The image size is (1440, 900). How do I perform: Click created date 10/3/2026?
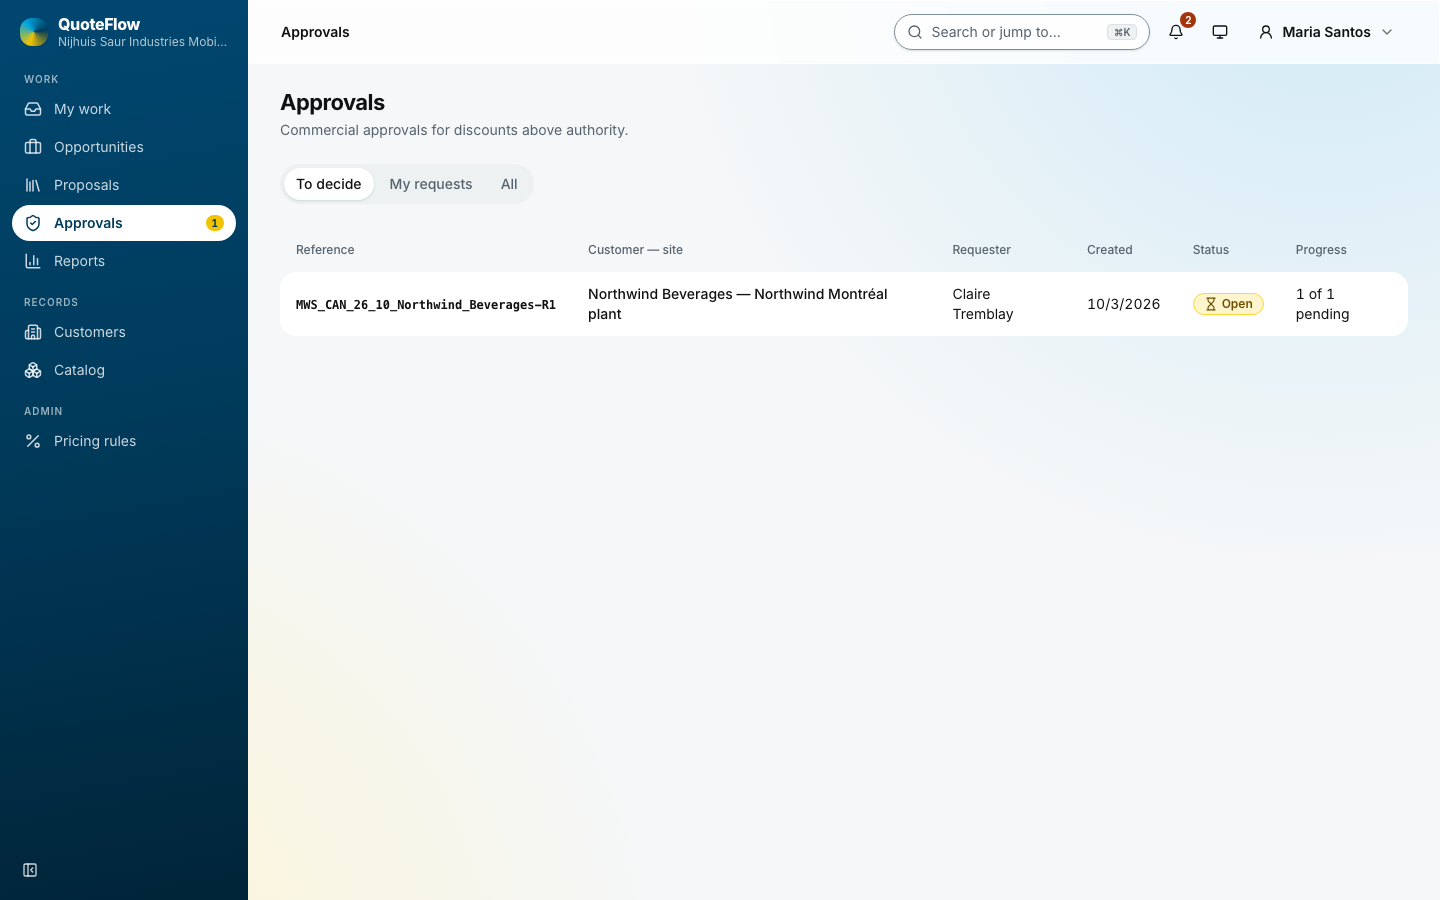coord(1124,304)
